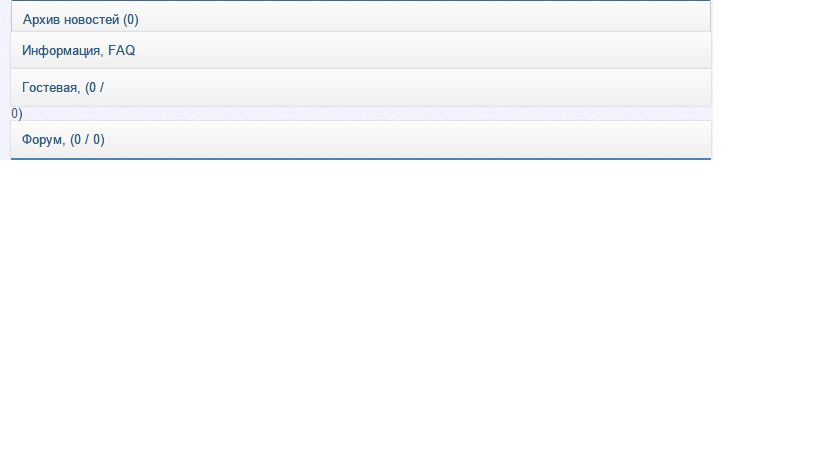Click the (0 / 0) counter beside Форум
This screenshot has width=819, height=460.
coord(87,140)
